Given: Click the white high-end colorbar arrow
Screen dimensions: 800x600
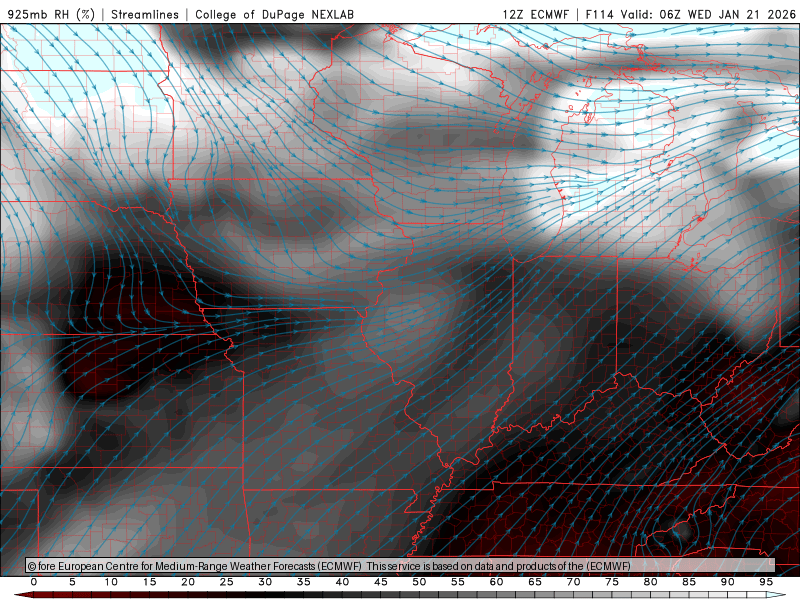Looking at the screenshot, I should [x=777, y=595].
